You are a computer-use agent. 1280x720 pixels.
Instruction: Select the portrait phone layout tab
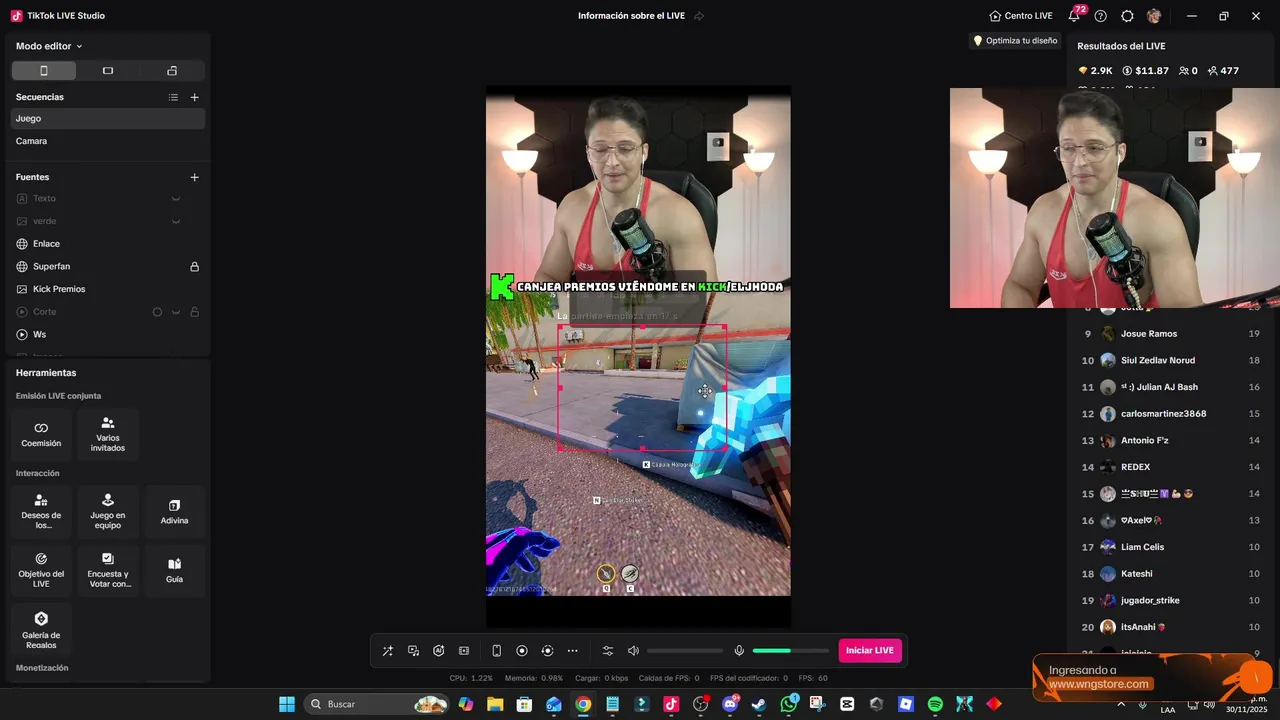[44, 71]
